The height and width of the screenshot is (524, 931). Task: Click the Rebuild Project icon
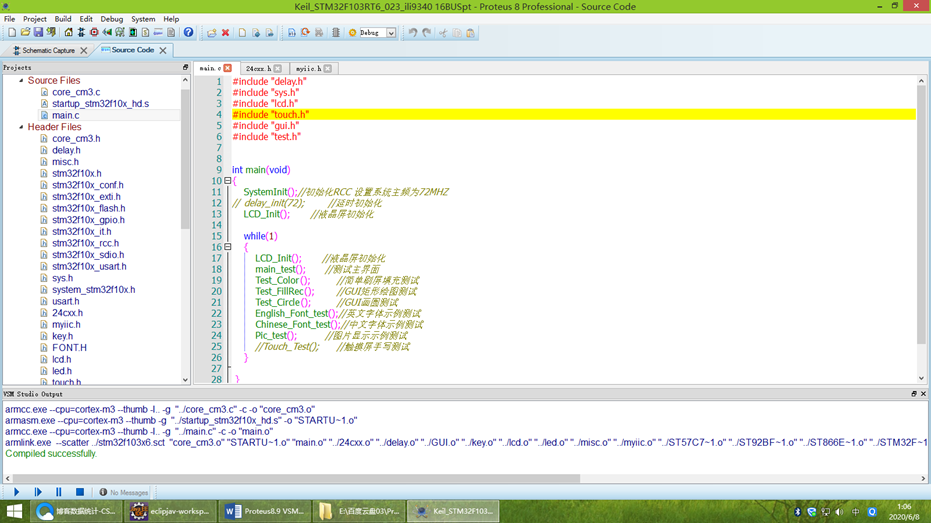[305, 33]
